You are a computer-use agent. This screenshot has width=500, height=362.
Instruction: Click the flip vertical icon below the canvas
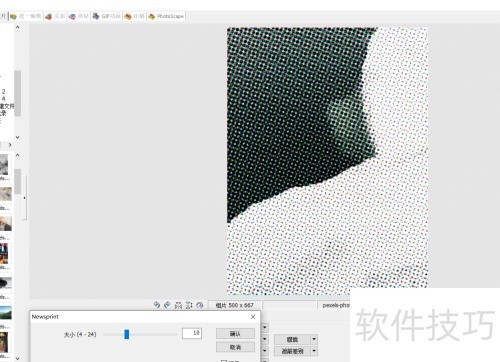(189, 305)
